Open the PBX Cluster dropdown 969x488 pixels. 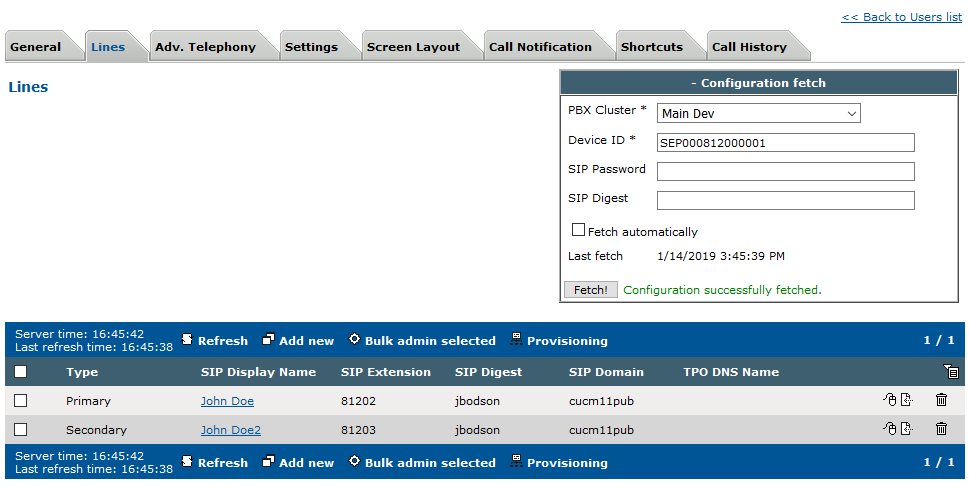tap(758, 113)
